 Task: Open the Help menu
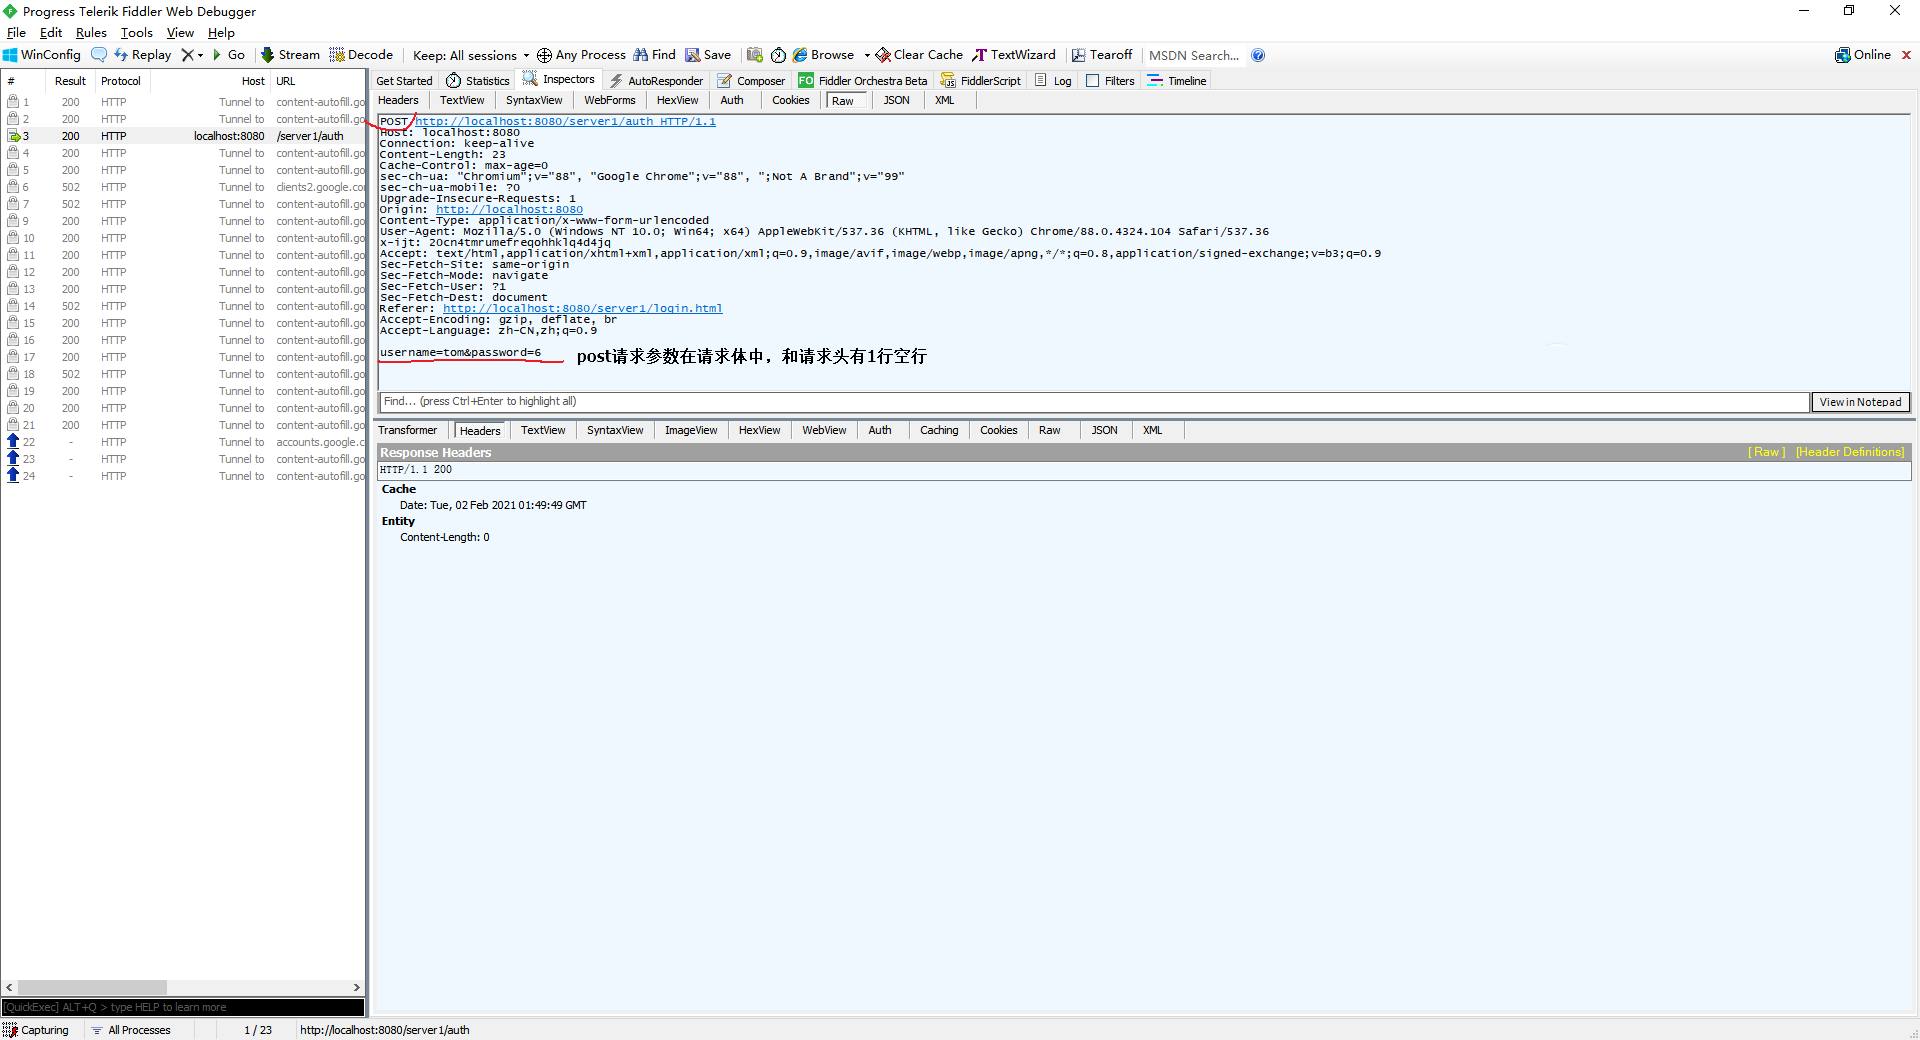click(221, 33)
